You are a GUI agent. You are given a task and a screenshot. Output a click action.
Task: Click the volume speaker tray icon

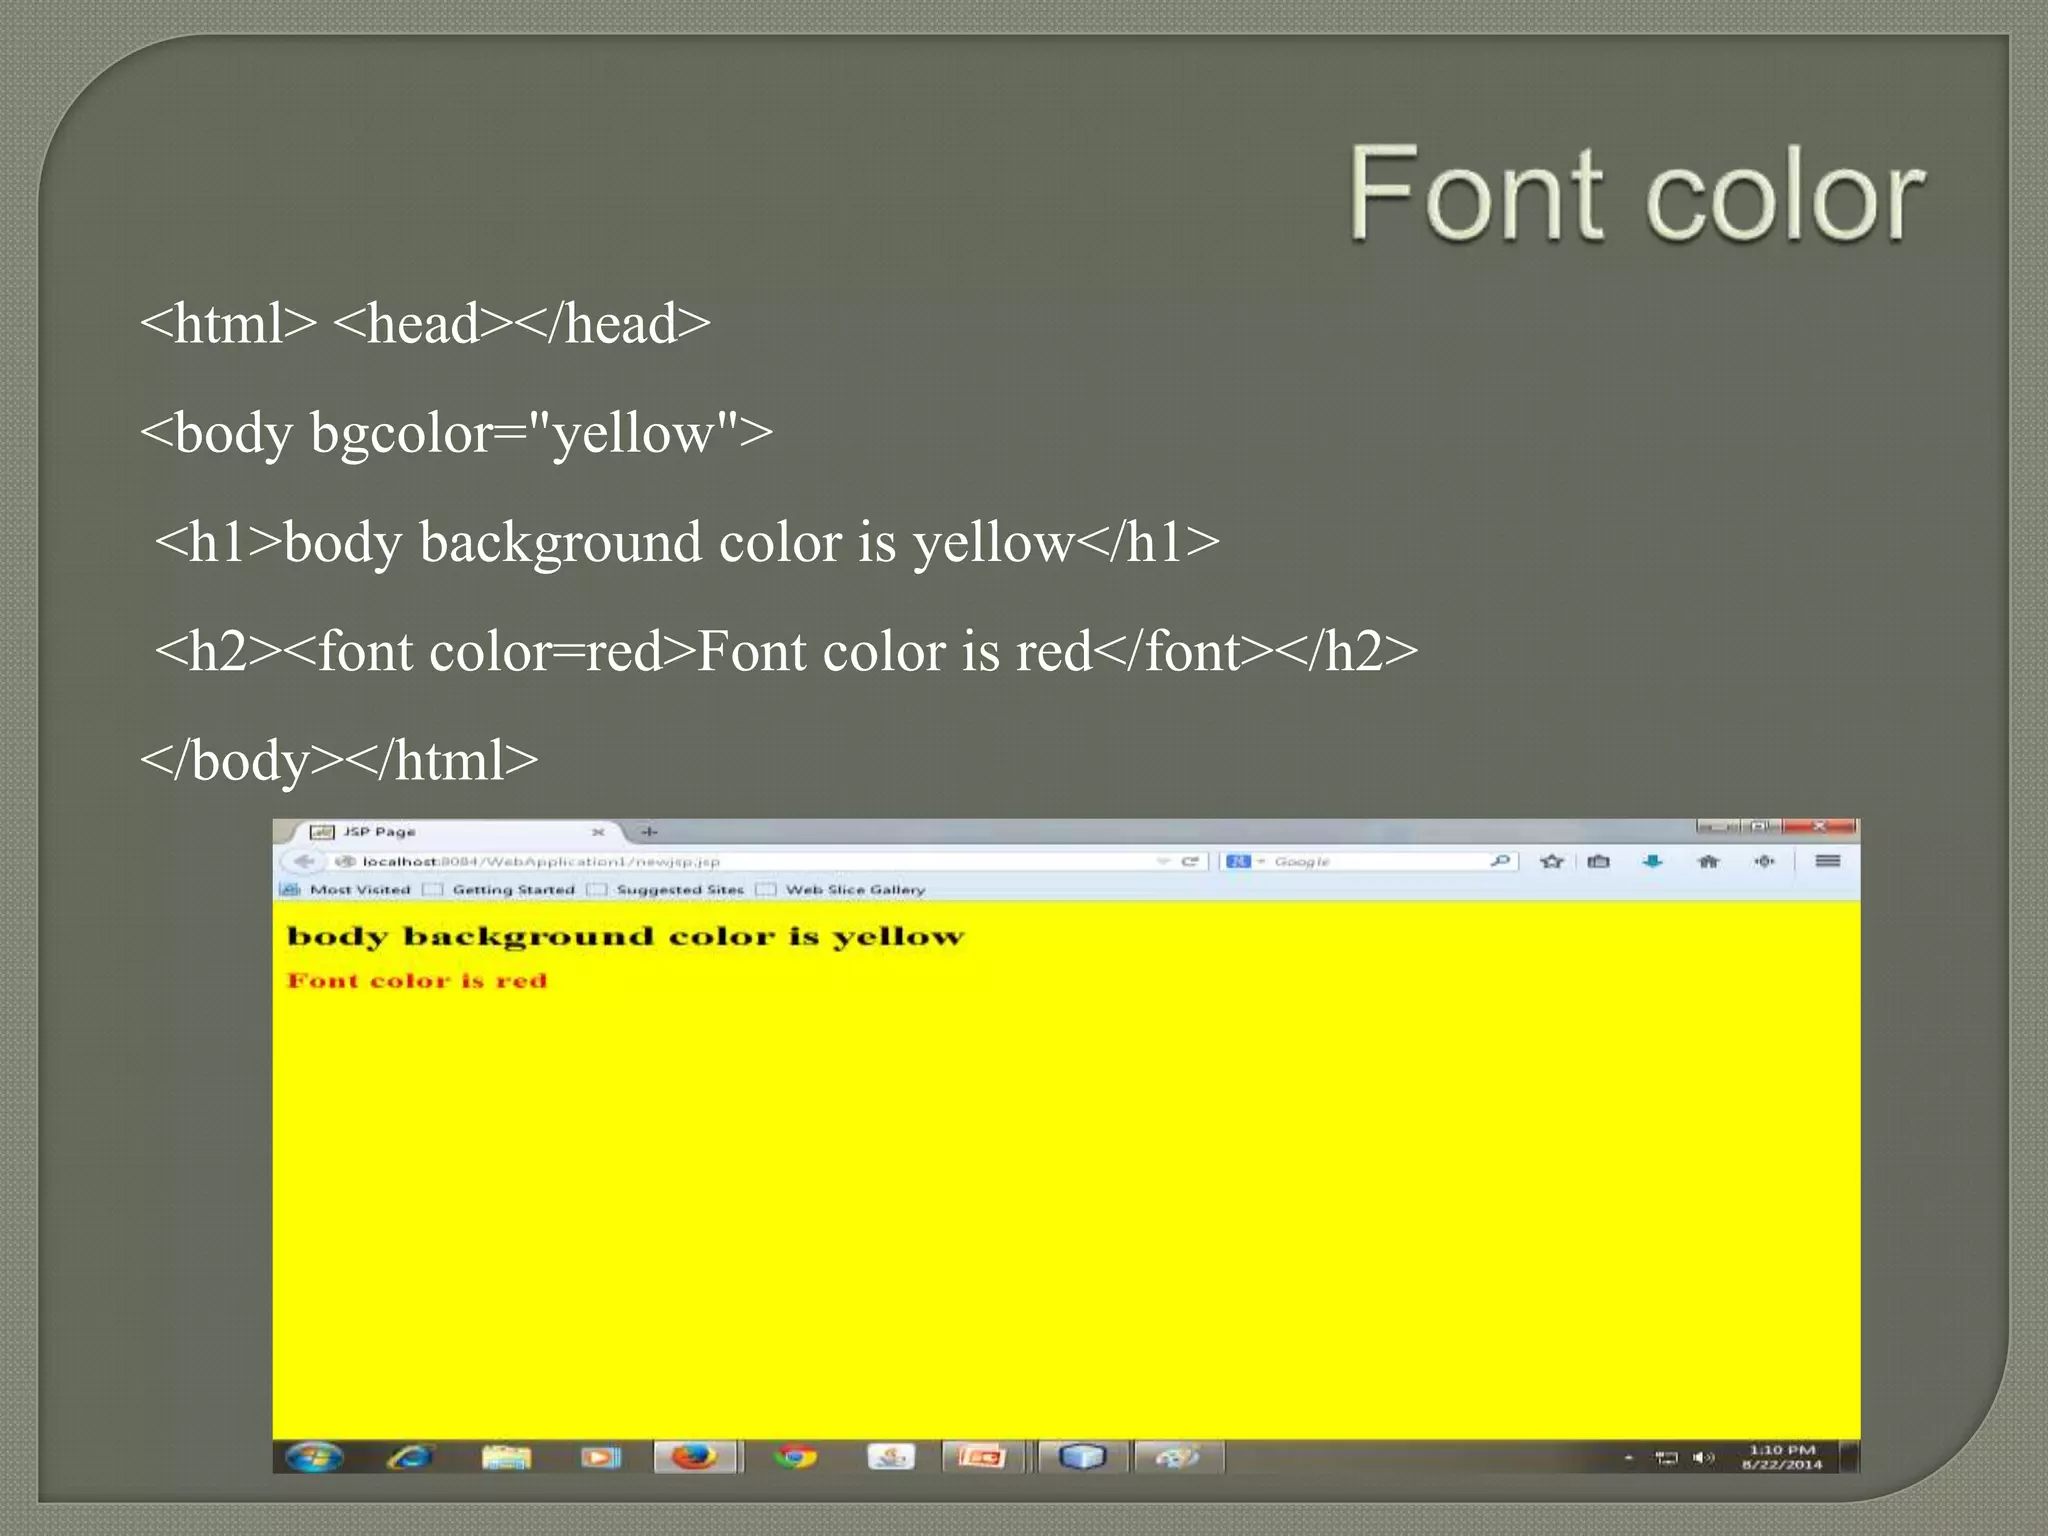click(x=1703, y=1458)
